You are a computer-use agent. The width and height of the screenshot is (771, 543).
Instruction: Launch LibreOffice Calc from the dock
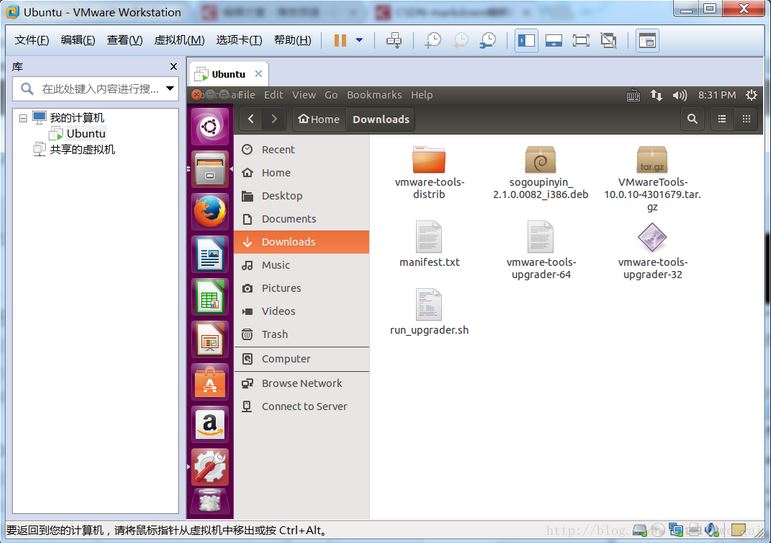pyautogui.click(x=209, y=298)
